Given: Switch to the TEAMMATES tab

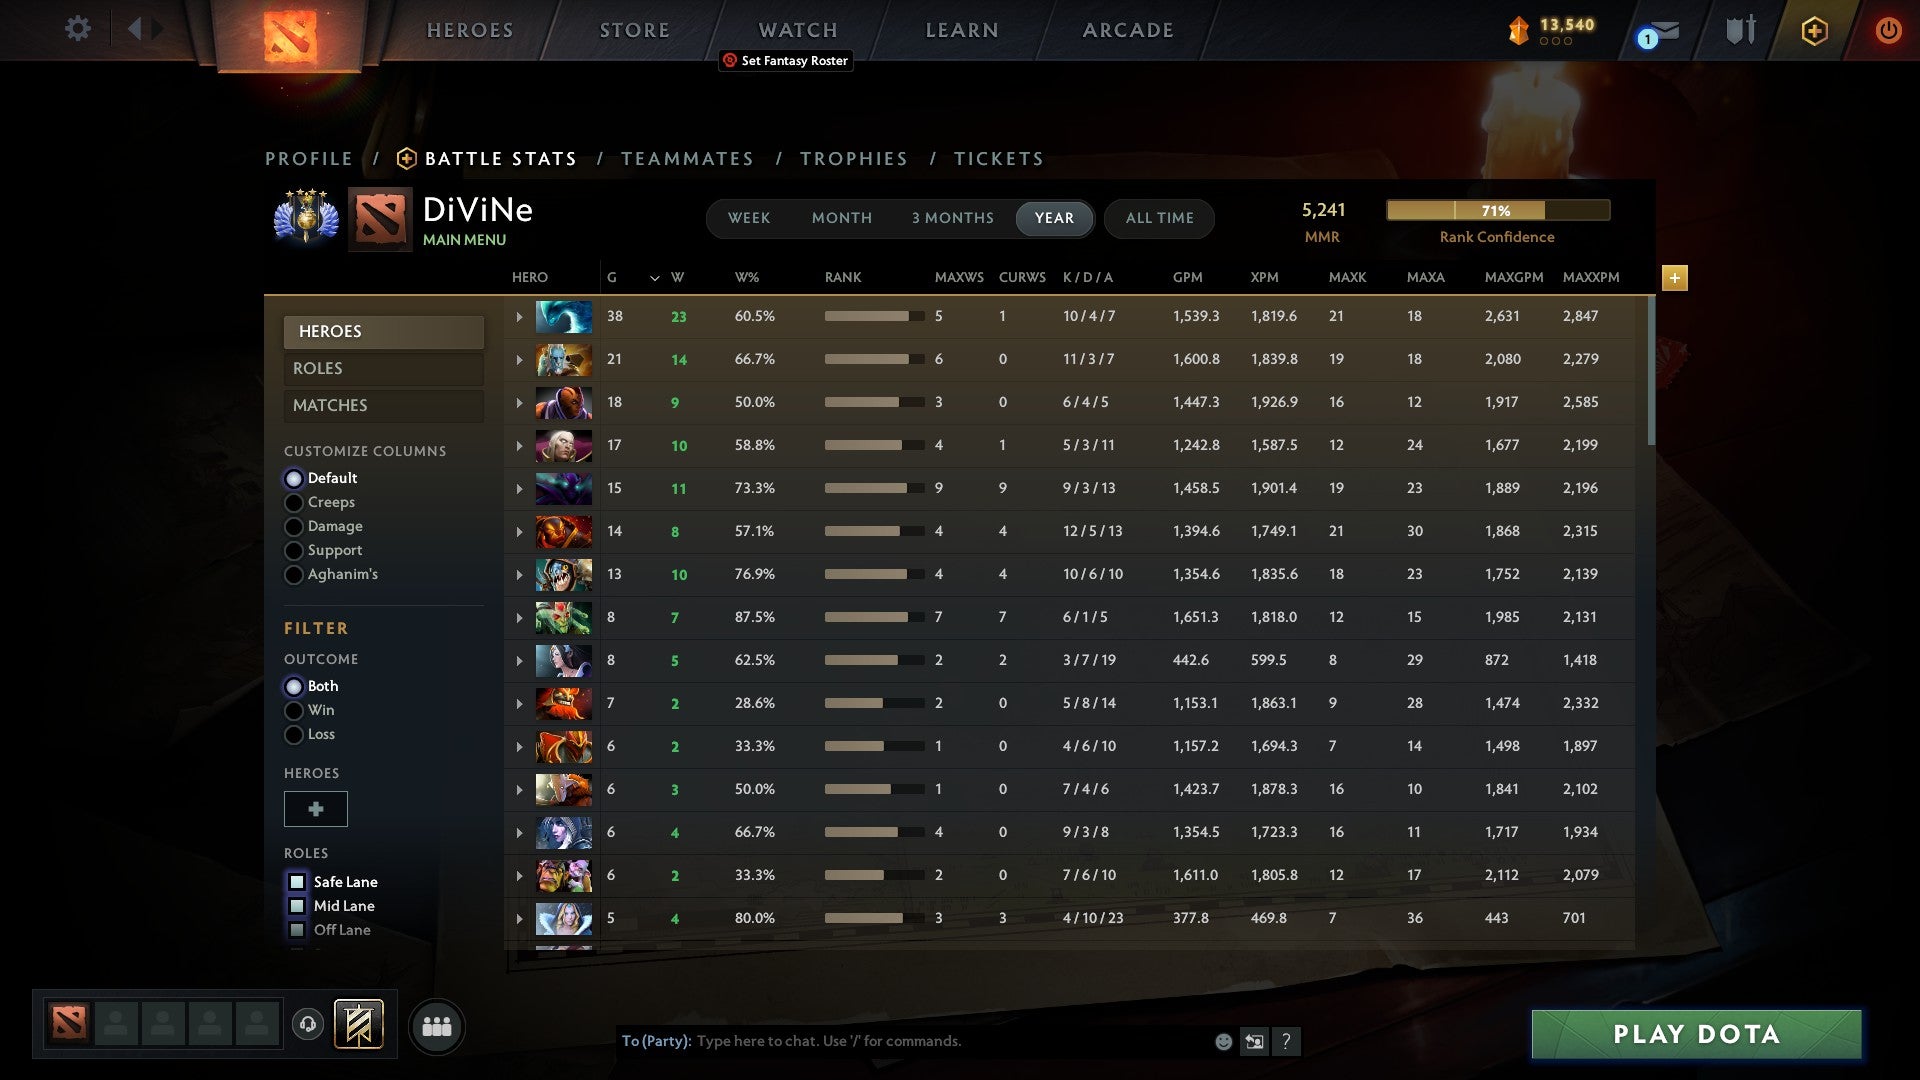Looking at the screenshot, I should 688,158.
